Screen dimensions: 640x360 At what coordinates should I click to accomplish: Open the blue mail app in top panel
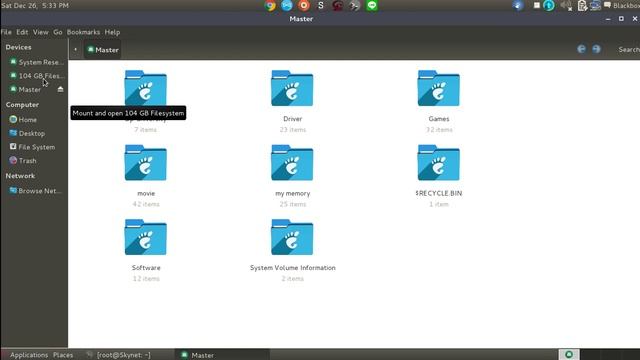(287, 6)
